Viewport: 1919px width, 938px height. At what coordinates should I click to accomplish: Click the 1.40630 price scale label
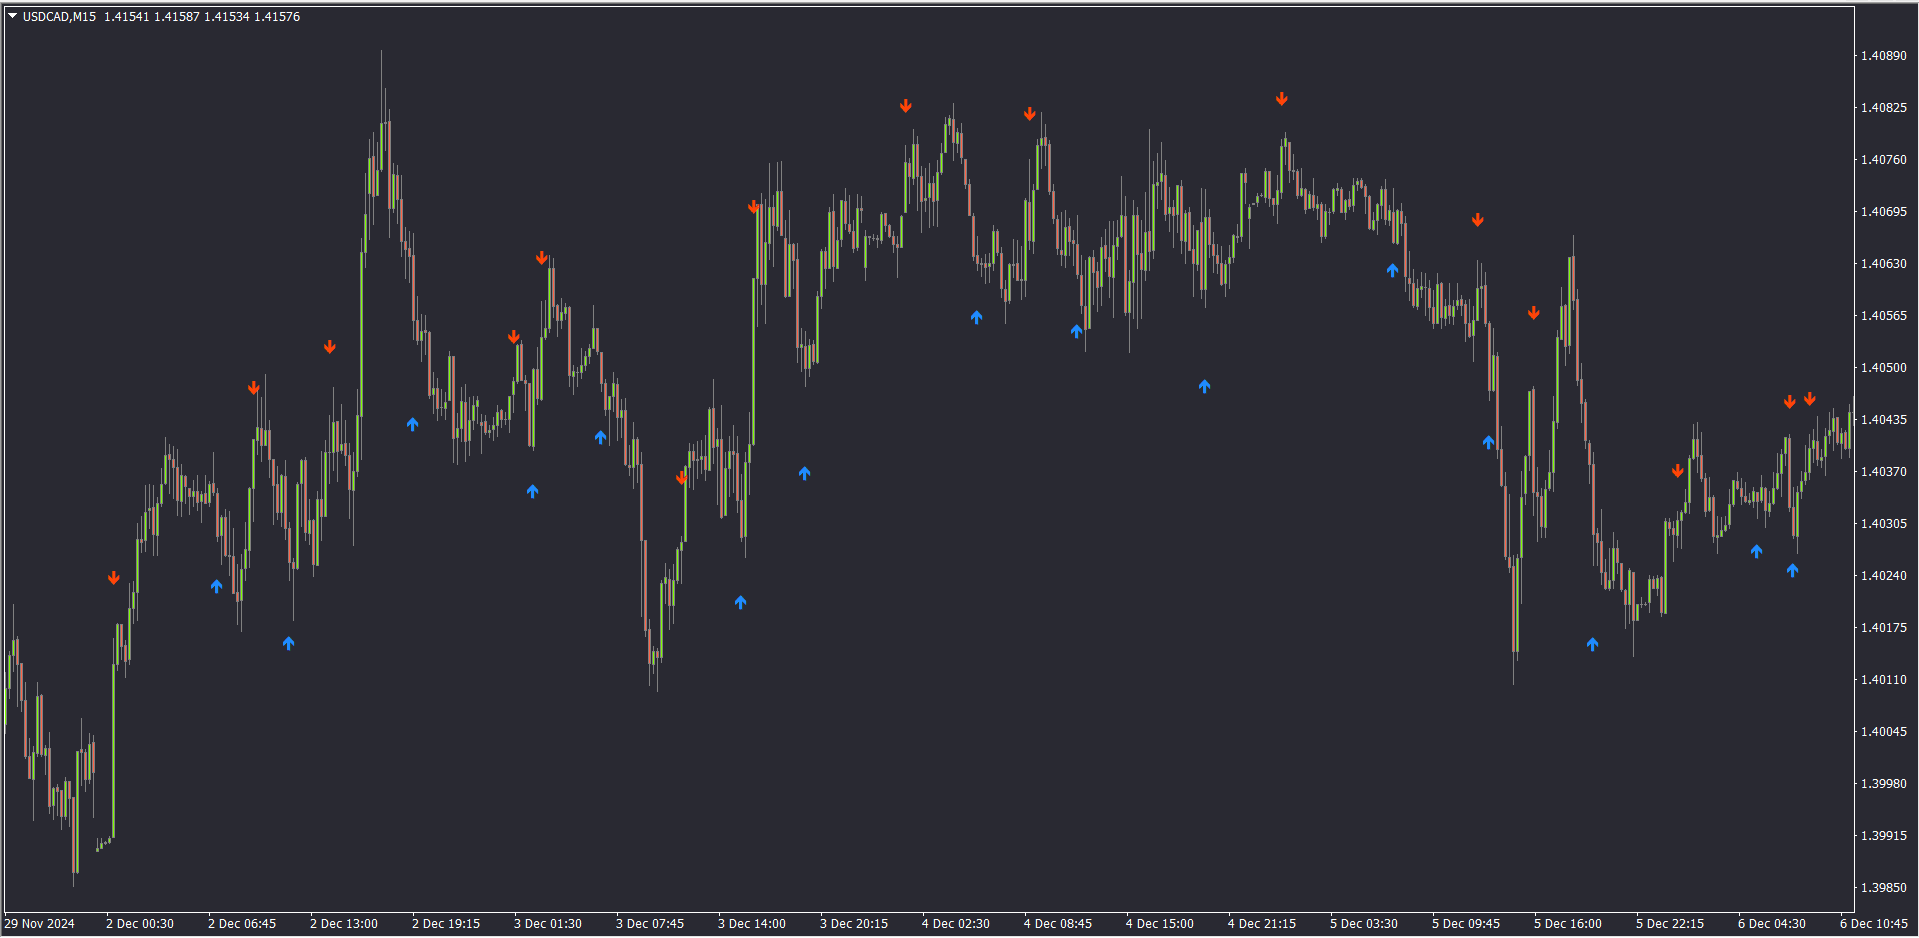tap(1883, 264)
